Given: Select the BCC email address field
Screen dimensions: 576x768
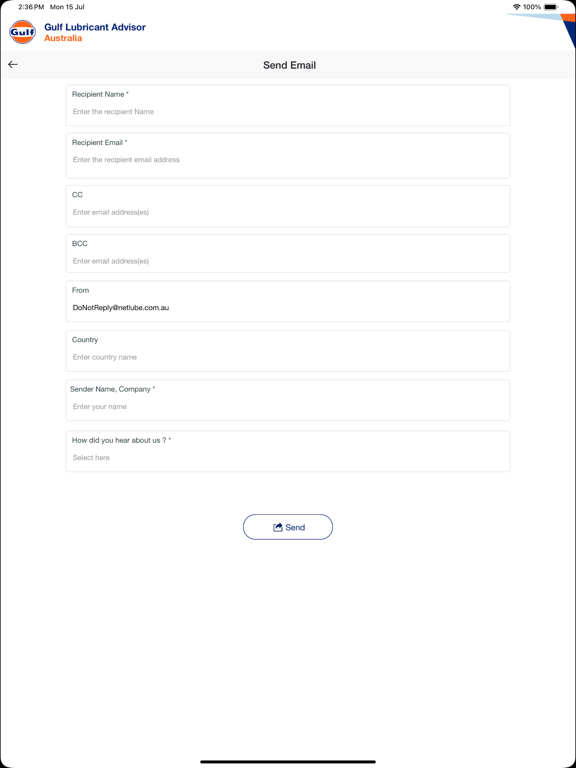Looking at the screenshot, I should coord(288,253).
